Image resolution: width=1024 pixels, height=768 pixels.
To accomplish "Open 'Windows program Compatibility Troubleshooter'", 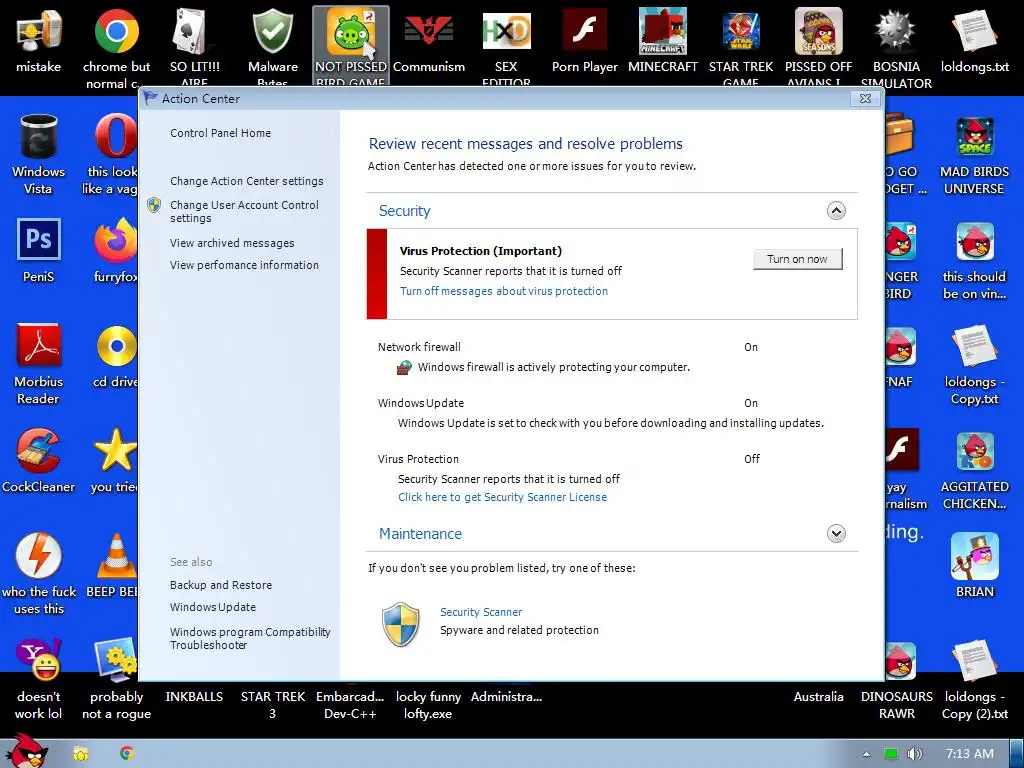I will (250, 638).
